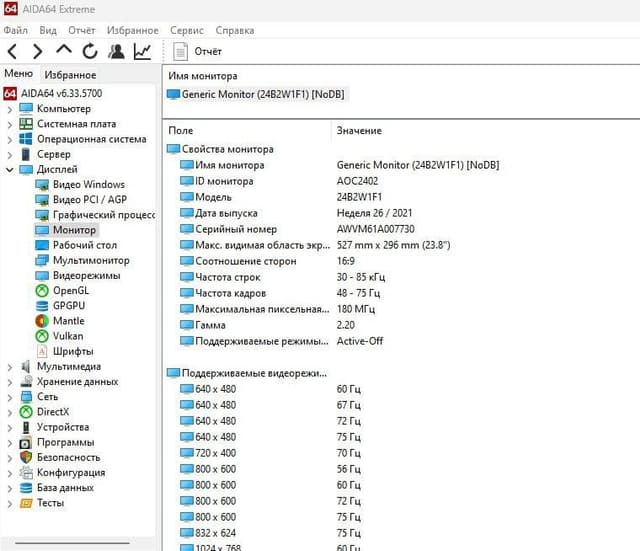
Task: Click the Шрифты font icon
Action: click(x=42, y=351)
